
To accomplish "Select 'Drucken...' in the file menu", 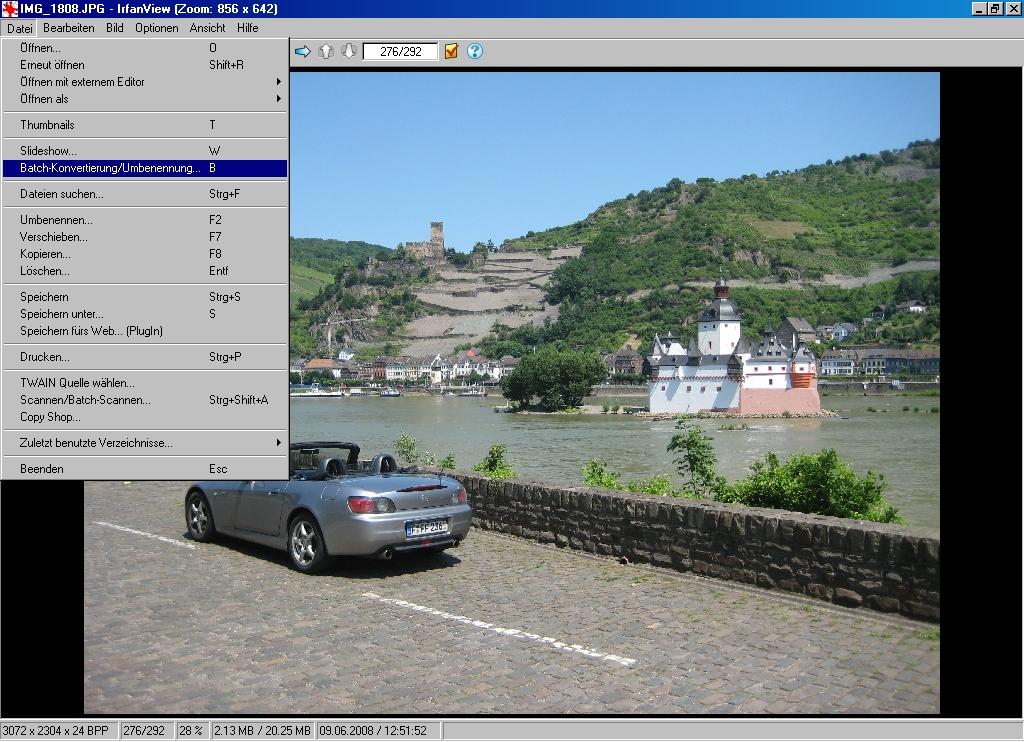I will point(45,357).
